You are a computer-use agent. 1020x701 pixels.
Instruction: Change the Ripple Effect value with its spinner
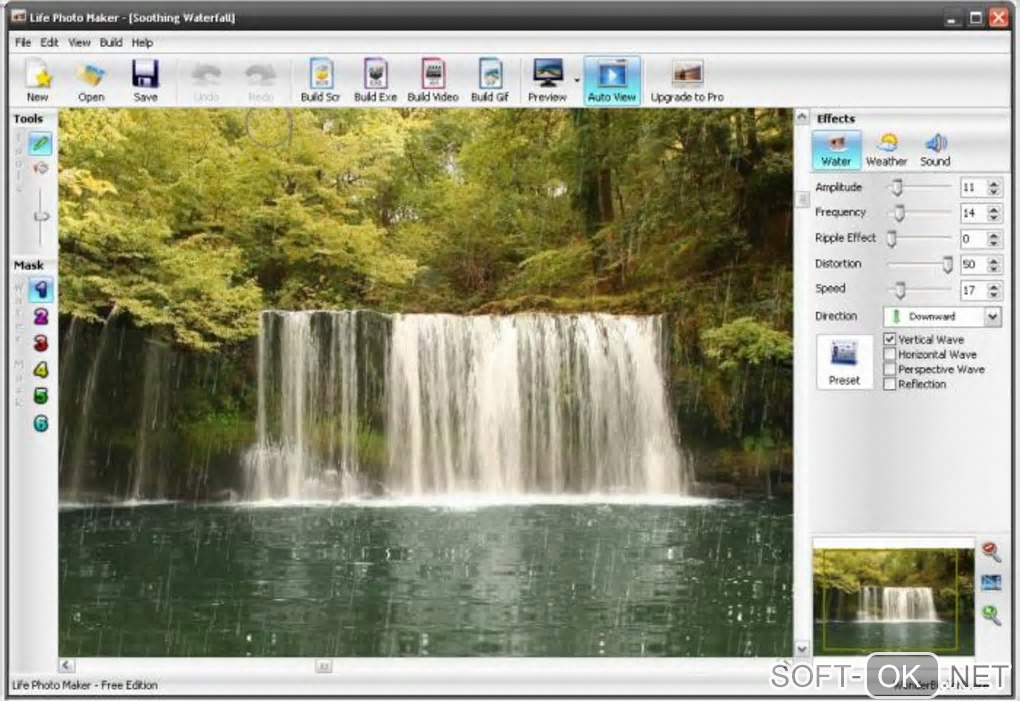(993, 239)
